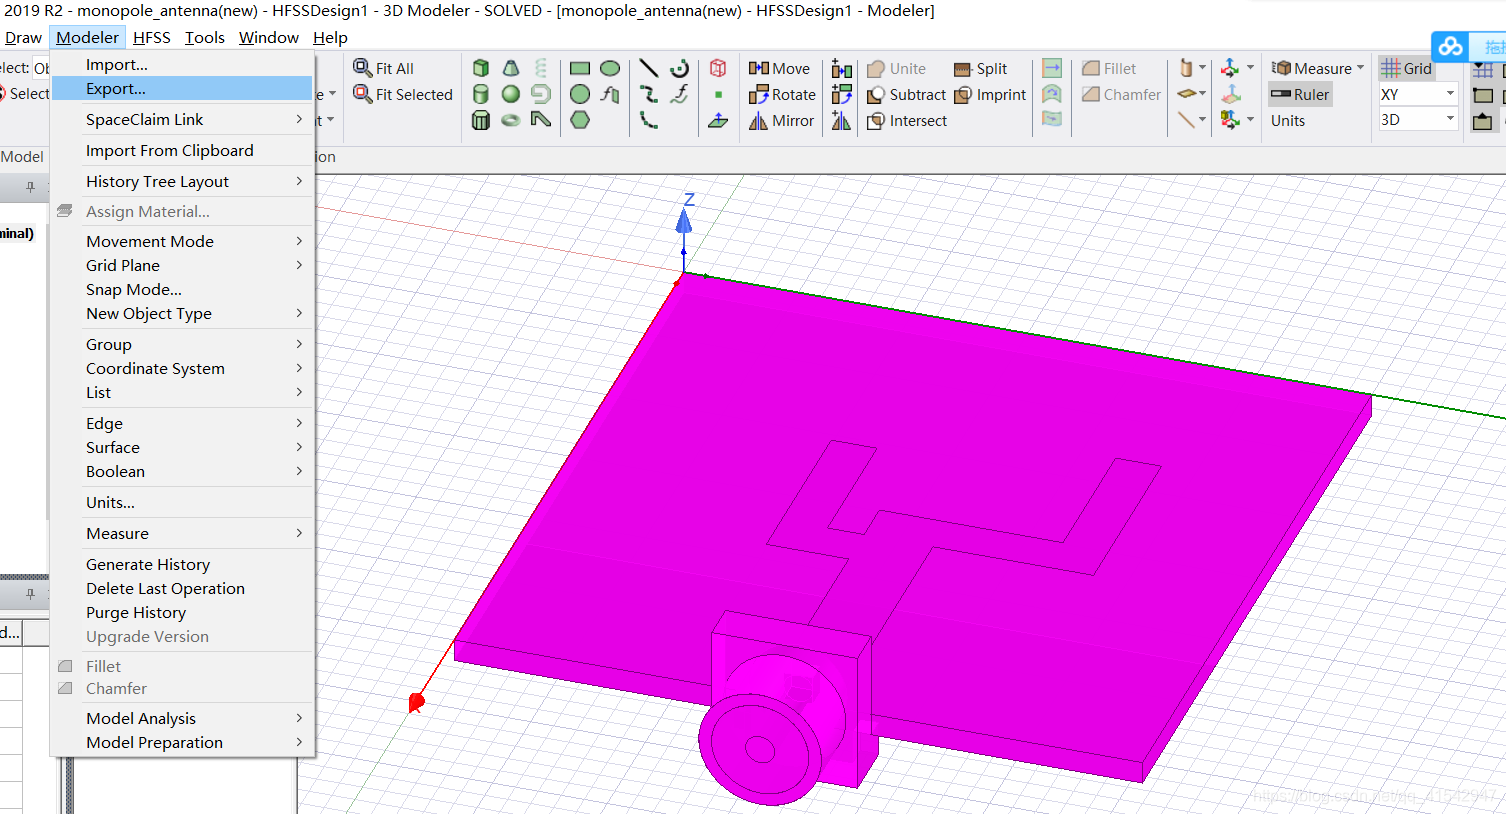Click the Units toolbar button

click(1288, 120)
